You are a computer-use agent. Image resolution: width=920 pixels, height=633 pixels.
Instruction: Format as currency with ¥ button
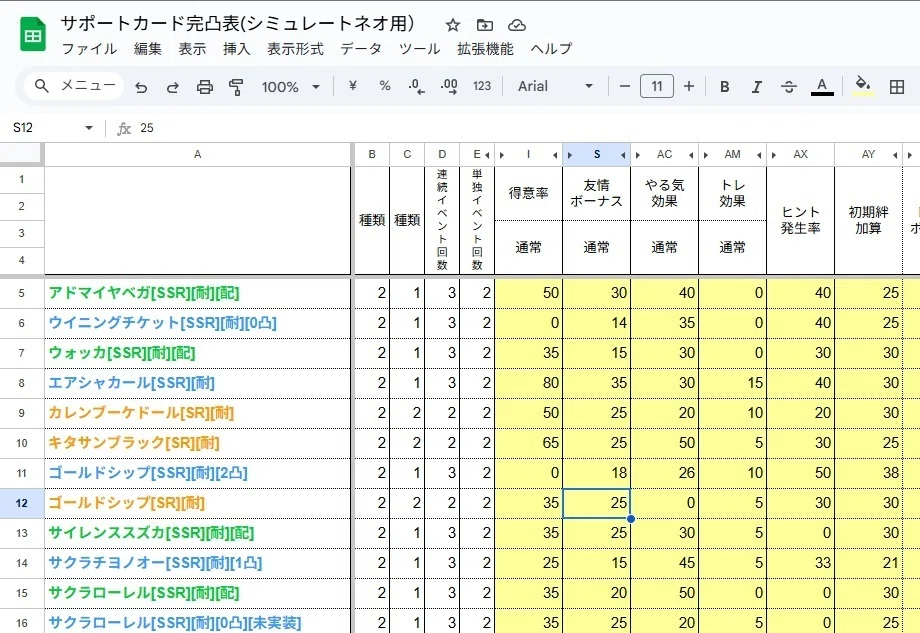(353, 86)
